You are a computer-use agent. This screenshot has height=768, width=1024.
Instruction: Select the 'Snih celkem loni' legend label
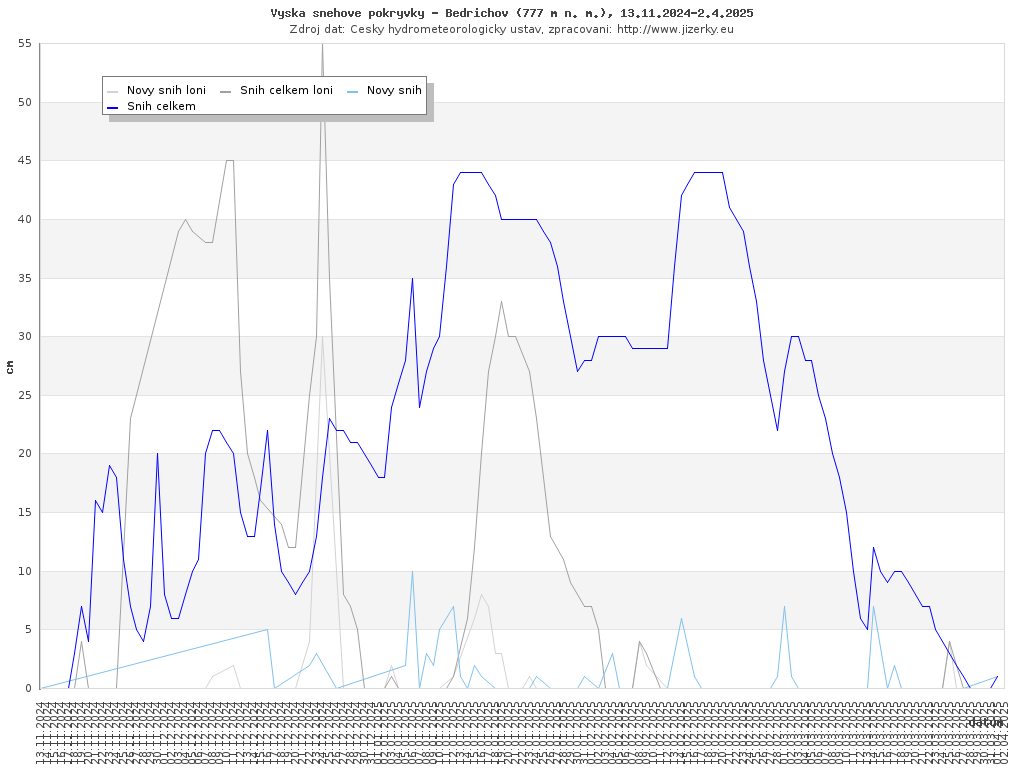[286, 91]
